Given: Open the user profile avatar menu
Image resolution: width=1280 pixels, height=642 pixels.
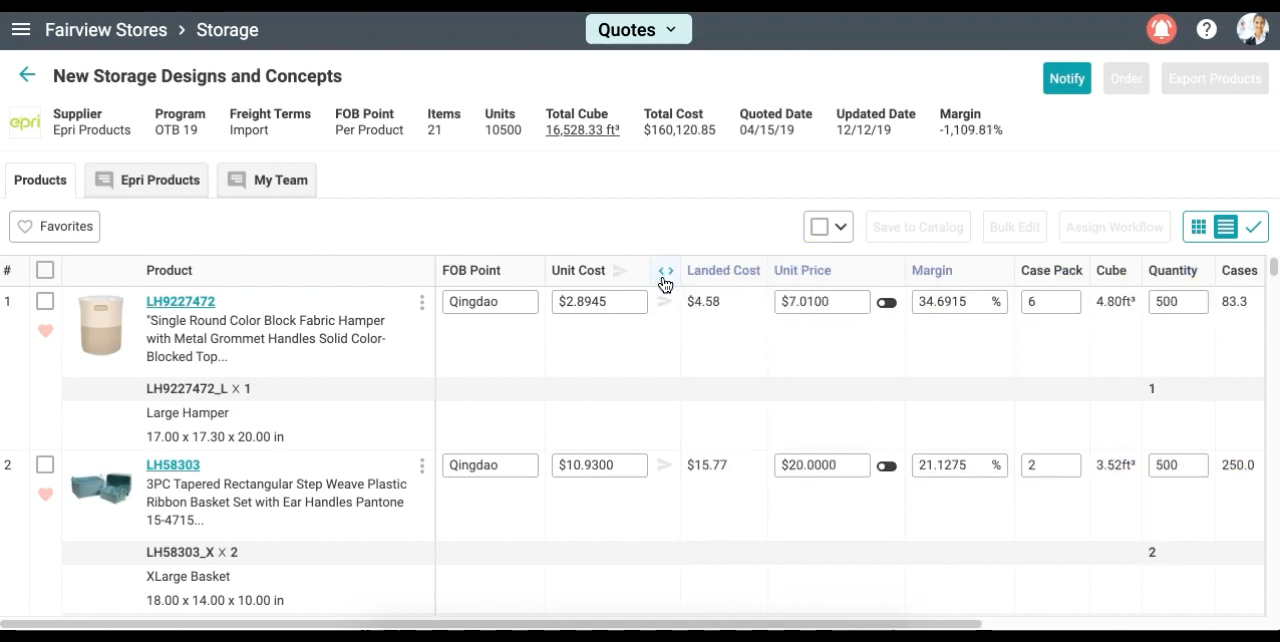Looking at the screenshot, I should click(1252, 30).
